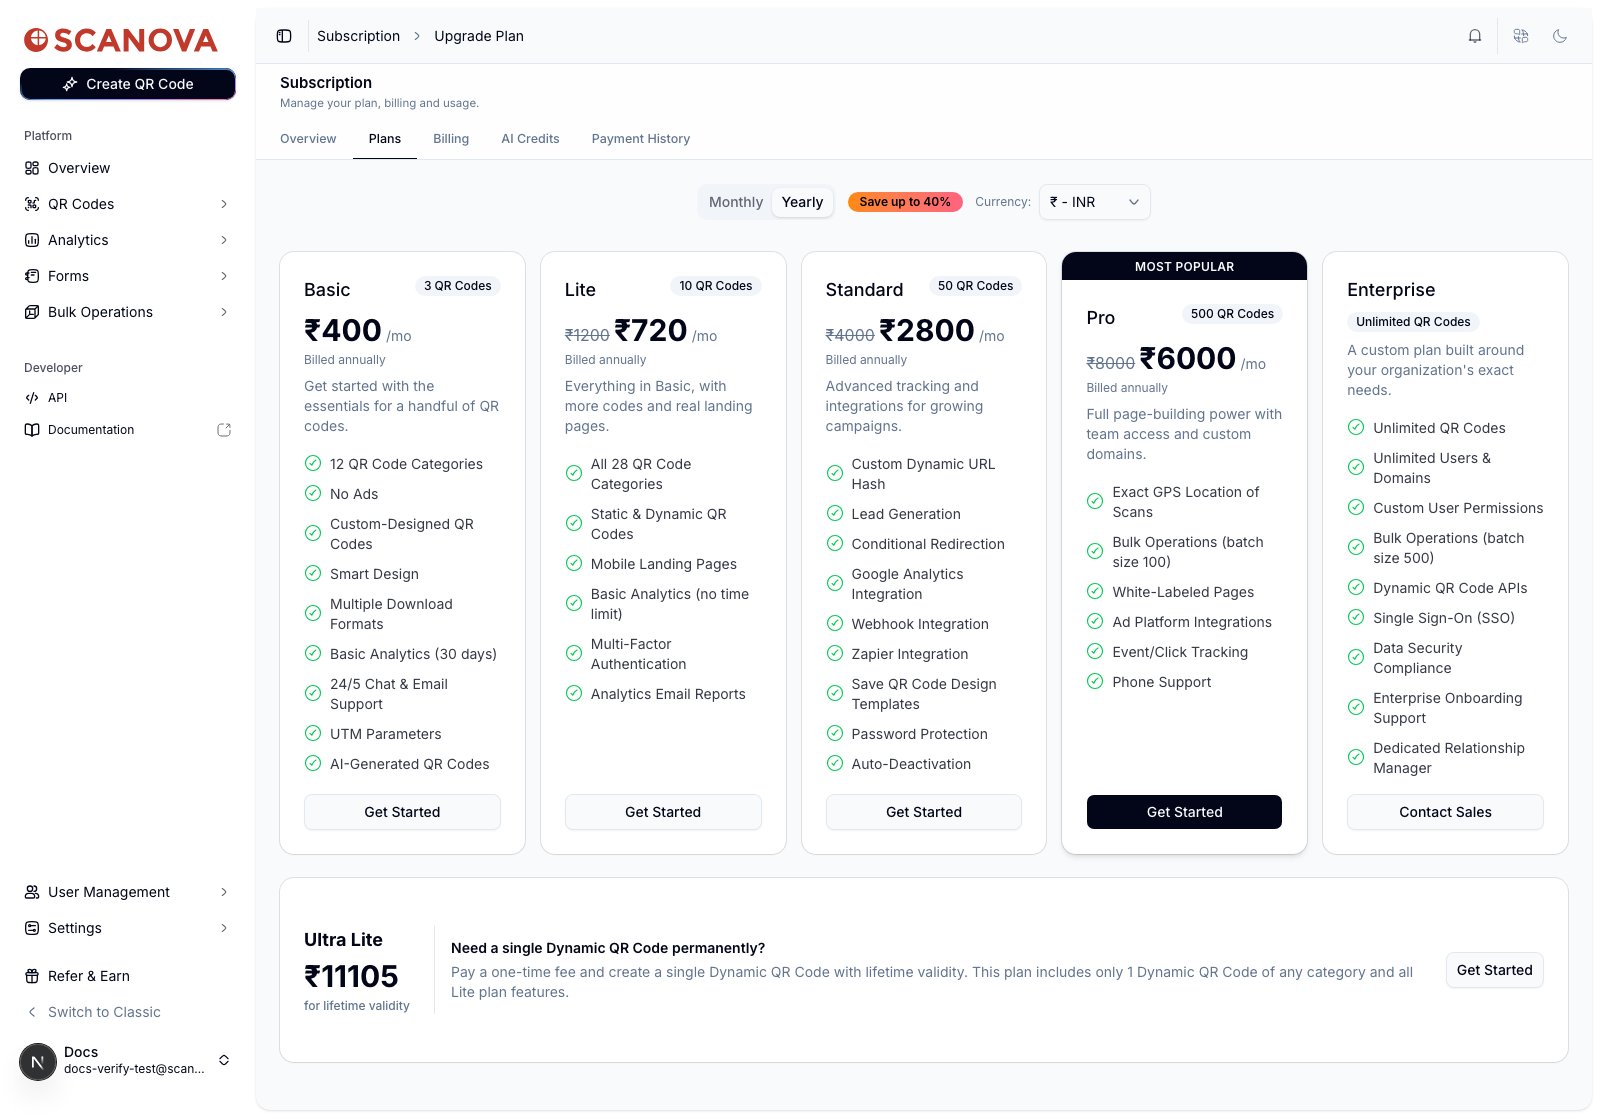Open the AI Credits tab

click(530, 139)
